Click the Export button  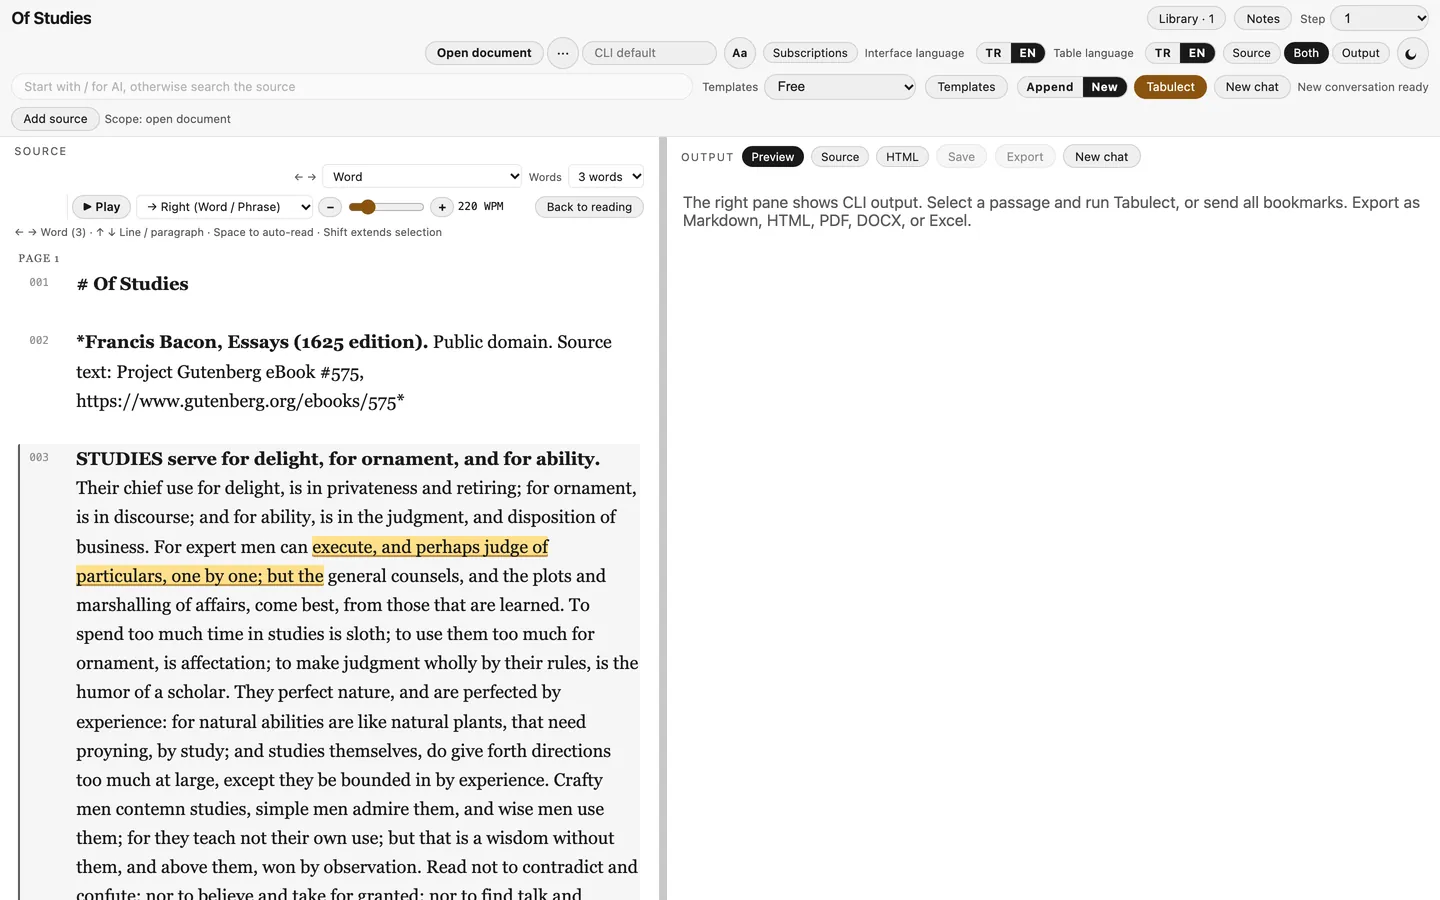click(1024, 157)
